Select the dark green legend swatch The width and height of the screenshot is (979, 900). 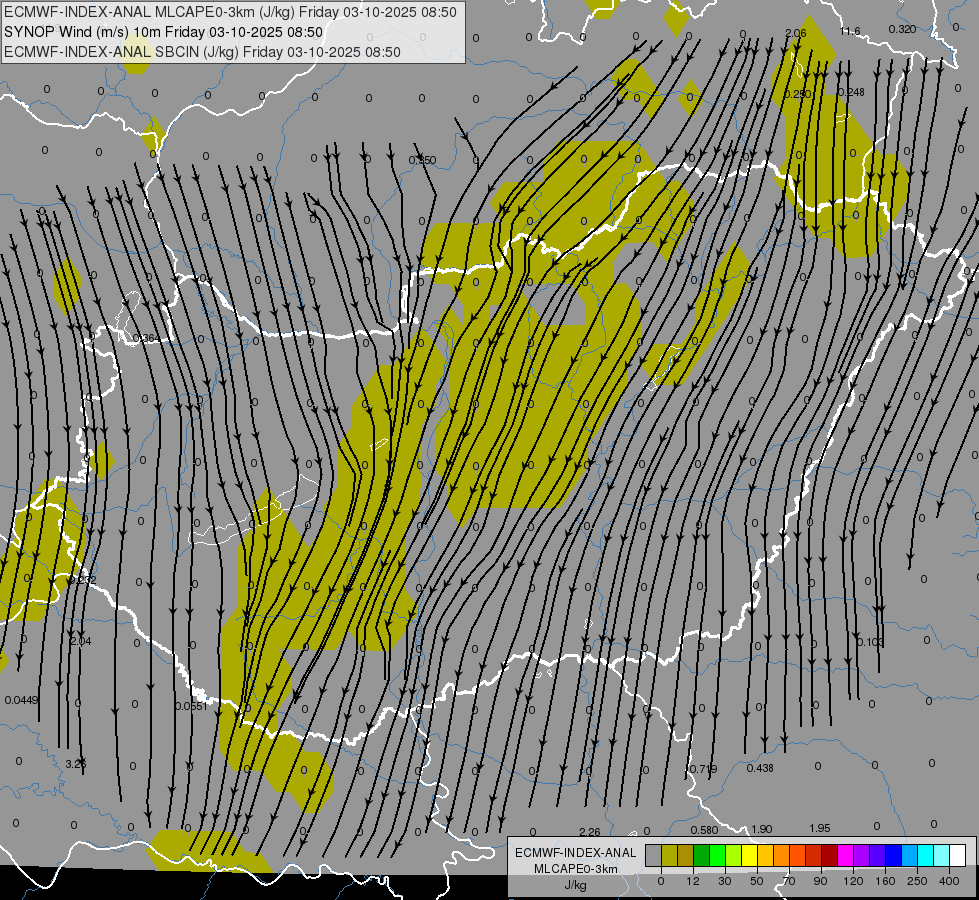(701, 855)
